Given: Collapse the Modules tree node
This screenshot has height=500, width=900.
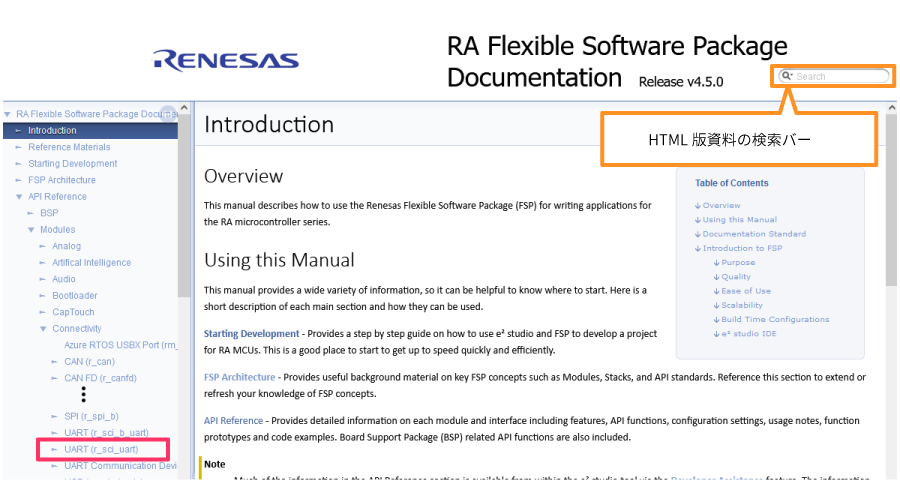Looking at the screenshot, I should point(31,230).
